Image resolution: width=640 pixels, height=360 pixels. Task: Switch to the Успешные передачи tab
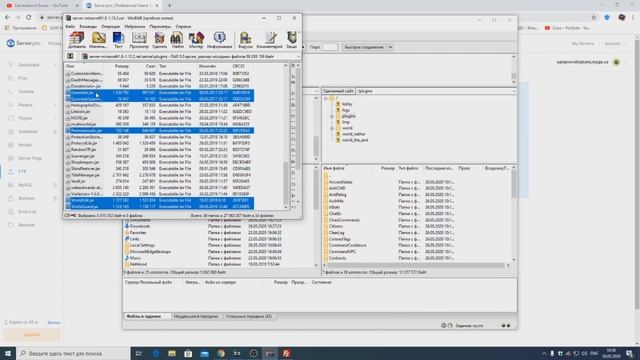[249, 316]
